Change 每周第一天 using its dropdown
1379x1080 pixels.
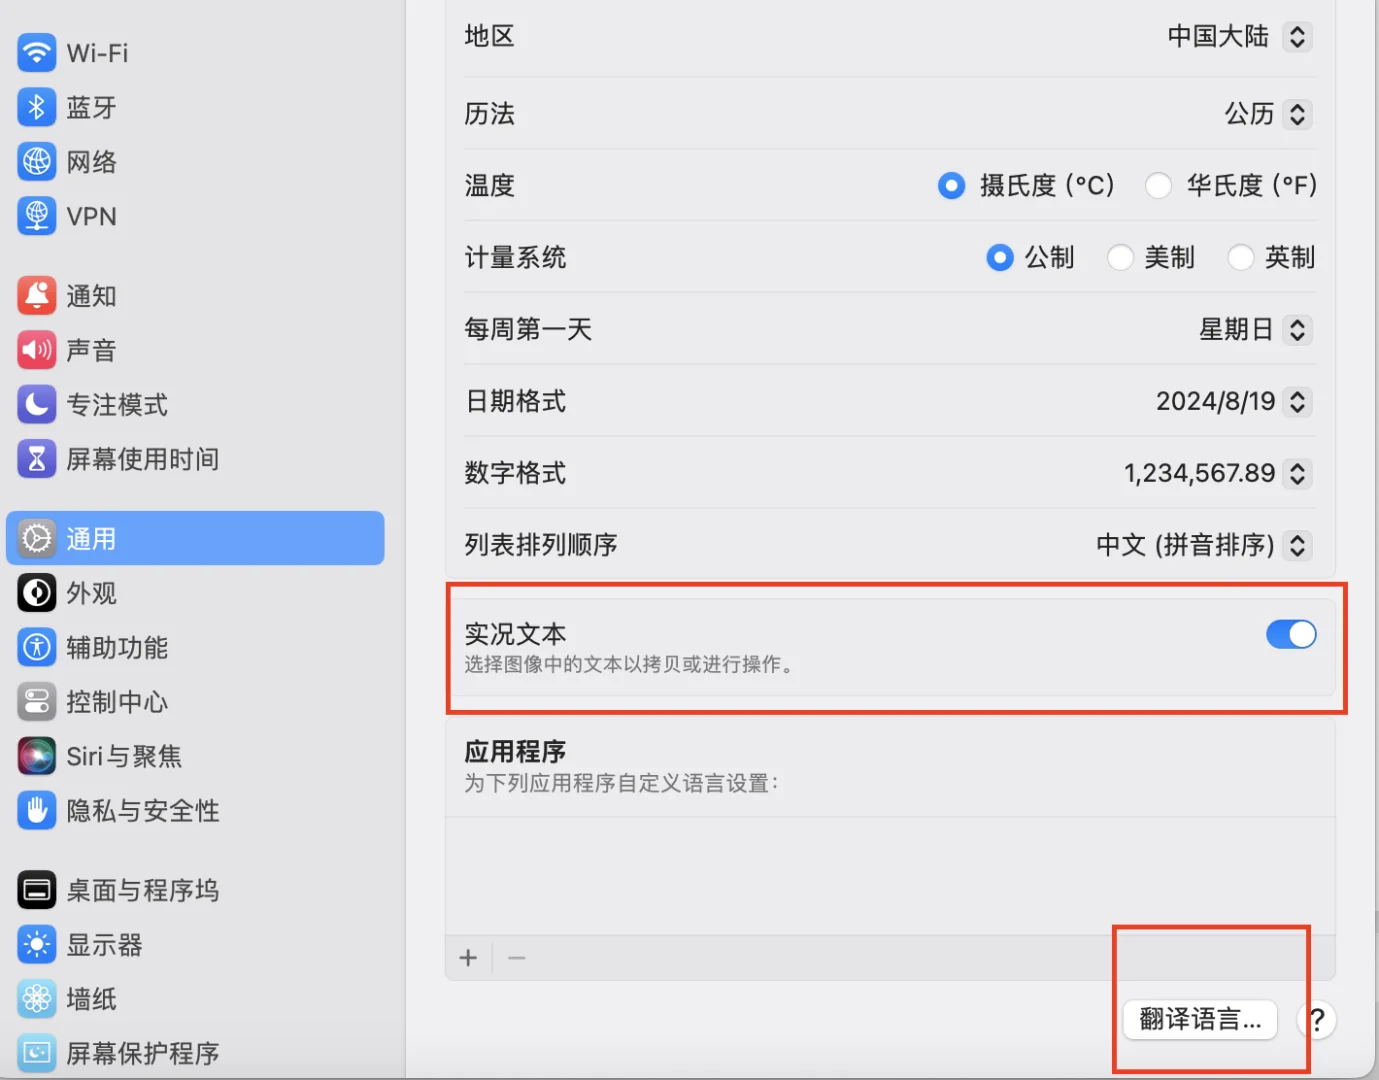click(x=1297, y=329)
